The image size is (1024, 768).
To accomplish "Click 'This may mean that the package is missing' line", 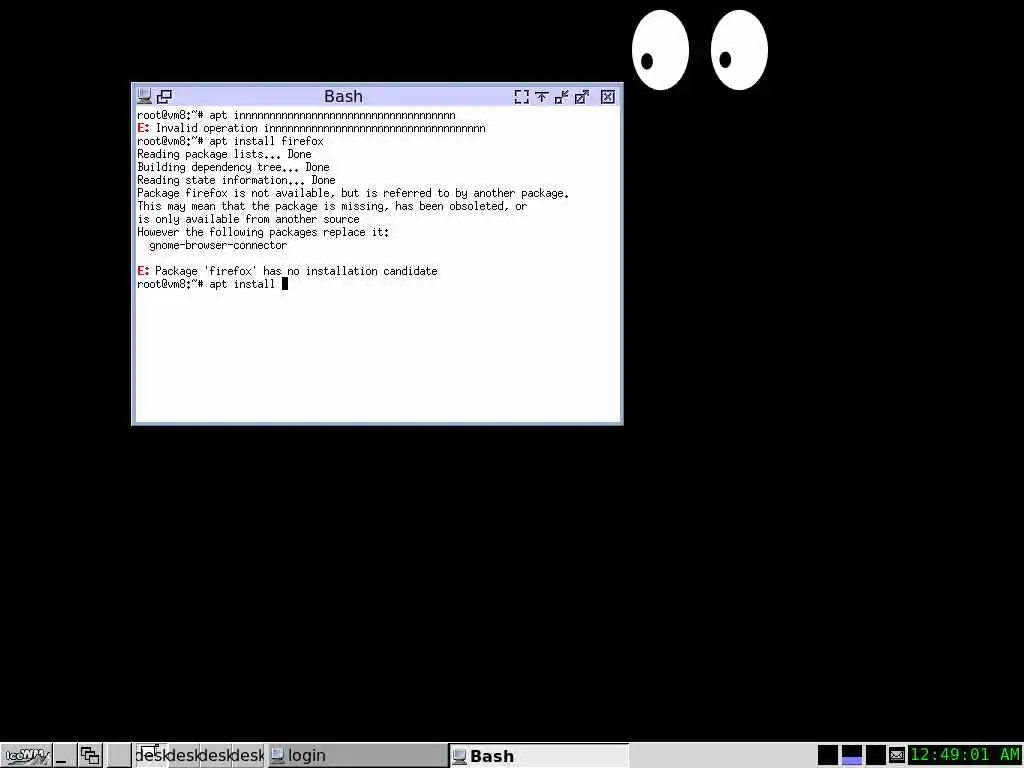I will [x=332, y=206].
